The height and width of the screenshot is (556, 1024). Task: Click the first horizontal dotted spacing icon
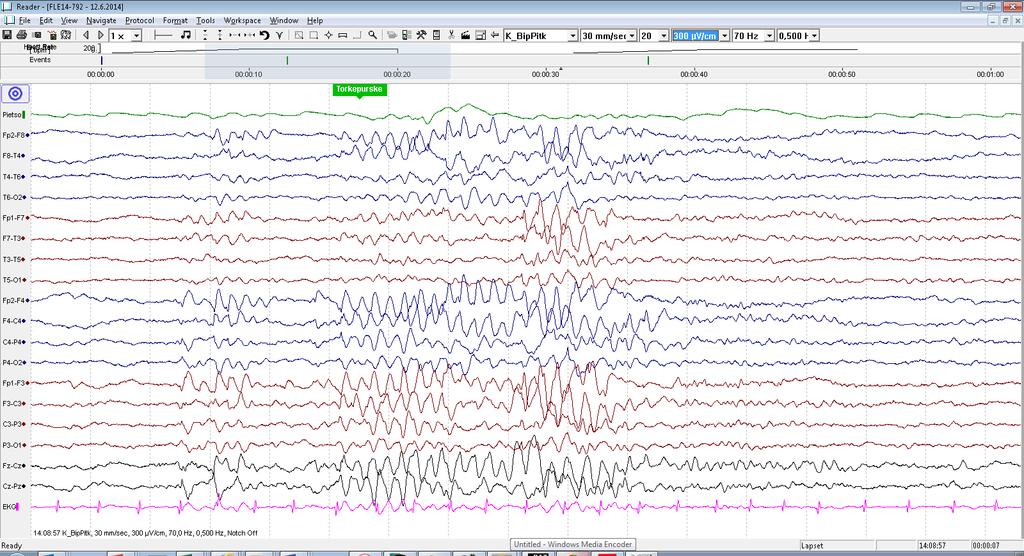[234, 35]
